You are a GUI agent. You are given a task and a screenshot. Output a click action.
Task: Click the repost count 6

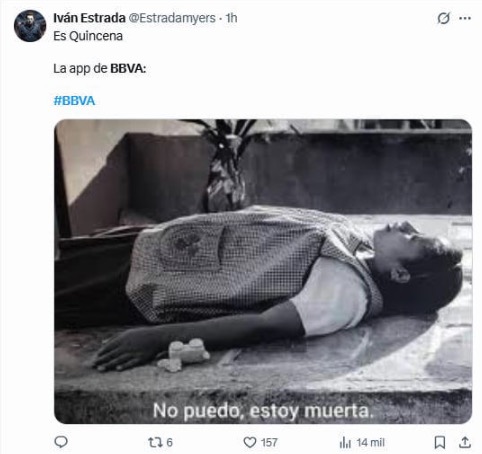tap(169, 442)
